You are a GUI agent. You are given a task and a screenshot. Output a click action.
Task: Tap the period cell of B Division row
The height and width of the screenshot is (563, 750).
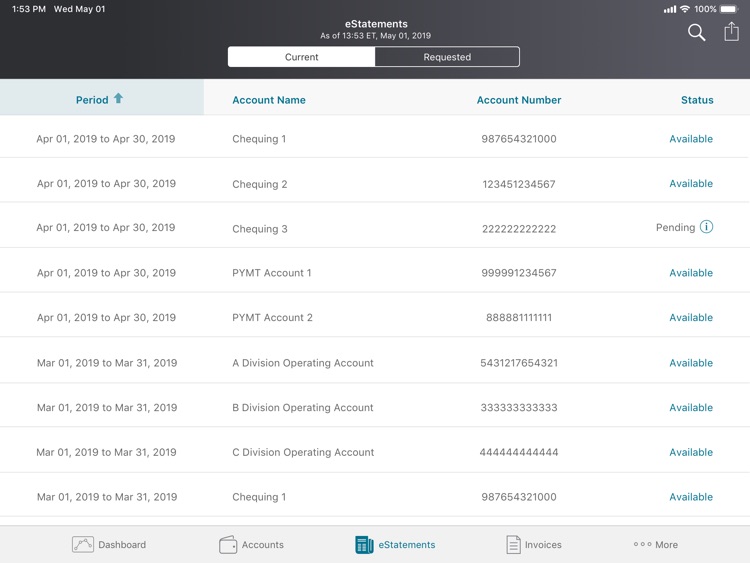[x=107, y=408]
